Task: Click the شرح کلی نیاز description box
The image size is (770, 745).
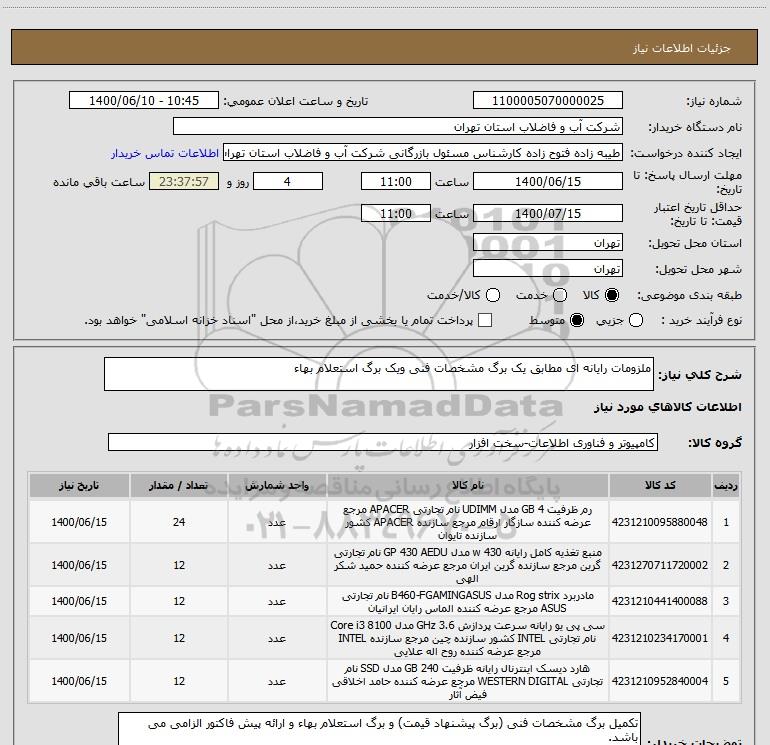Action: click(x=379, y=374)
